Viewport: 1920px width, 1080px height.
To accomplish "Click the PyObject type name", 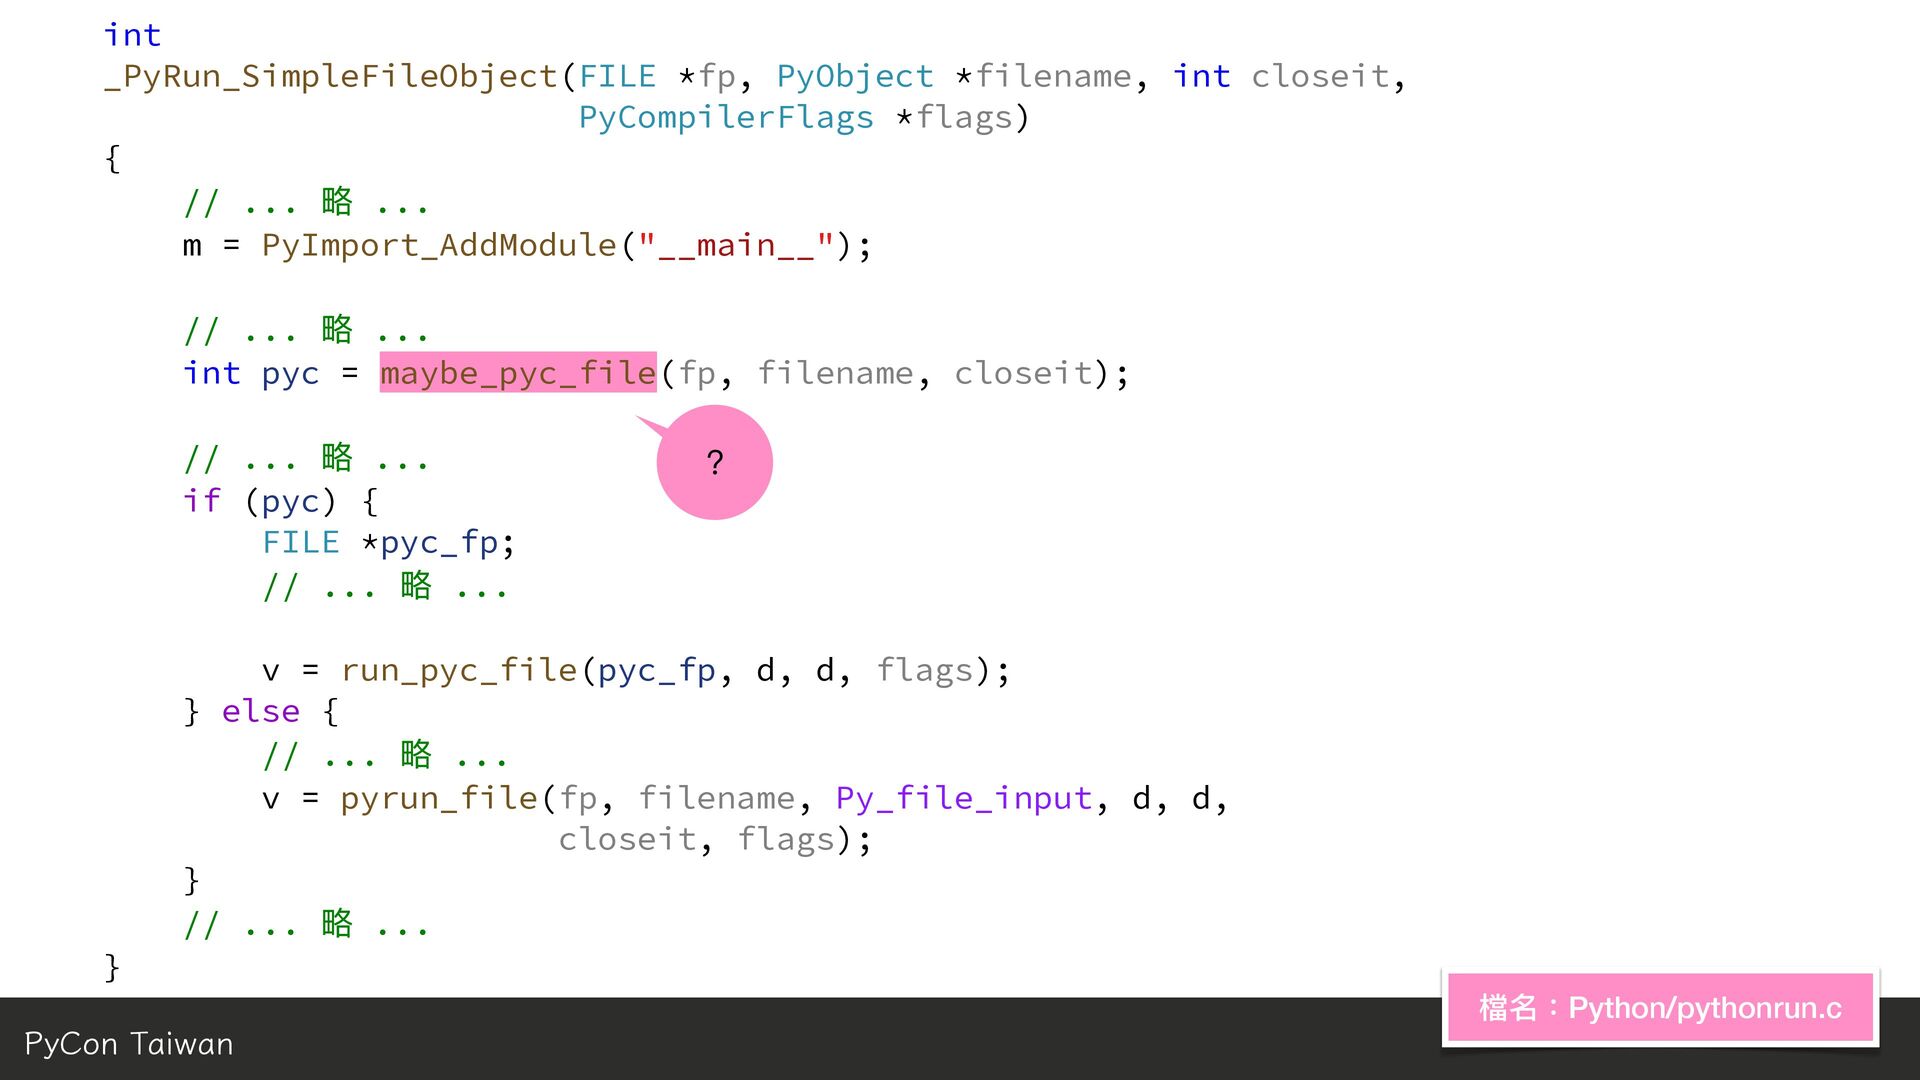I will pos(855,76).
